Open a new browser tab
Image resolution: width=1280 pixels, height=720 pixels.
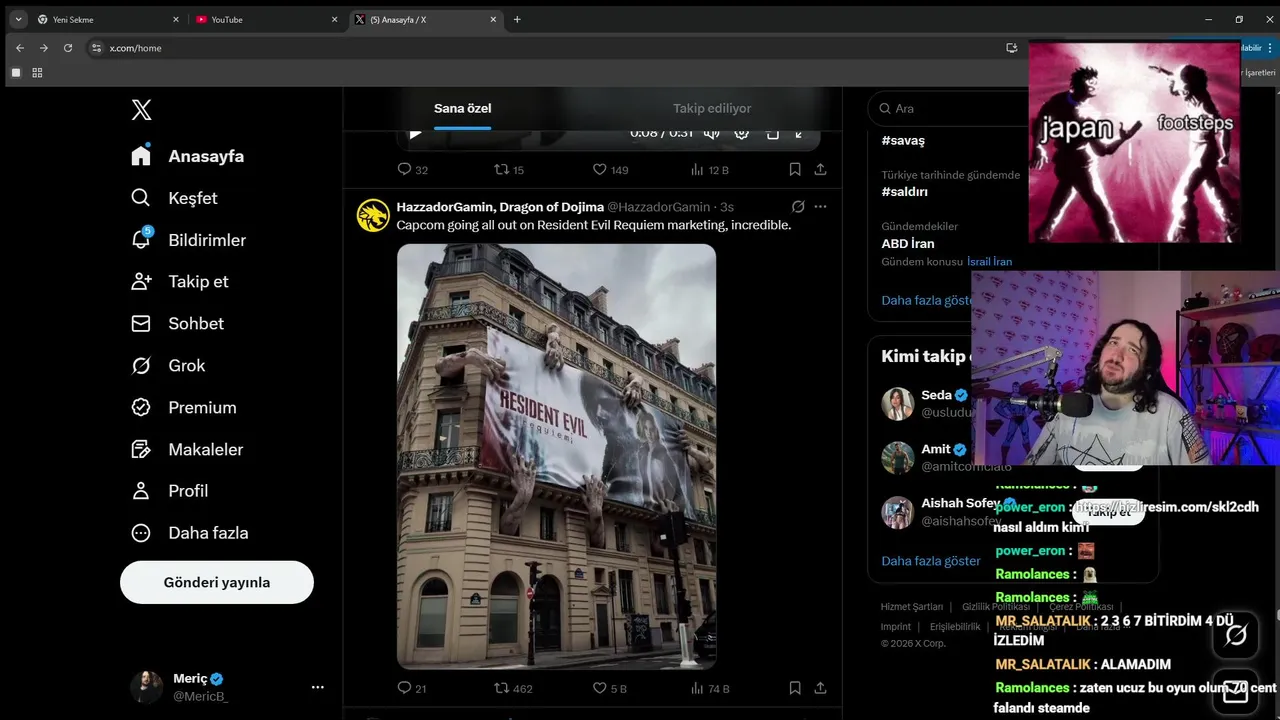(517, 19)
